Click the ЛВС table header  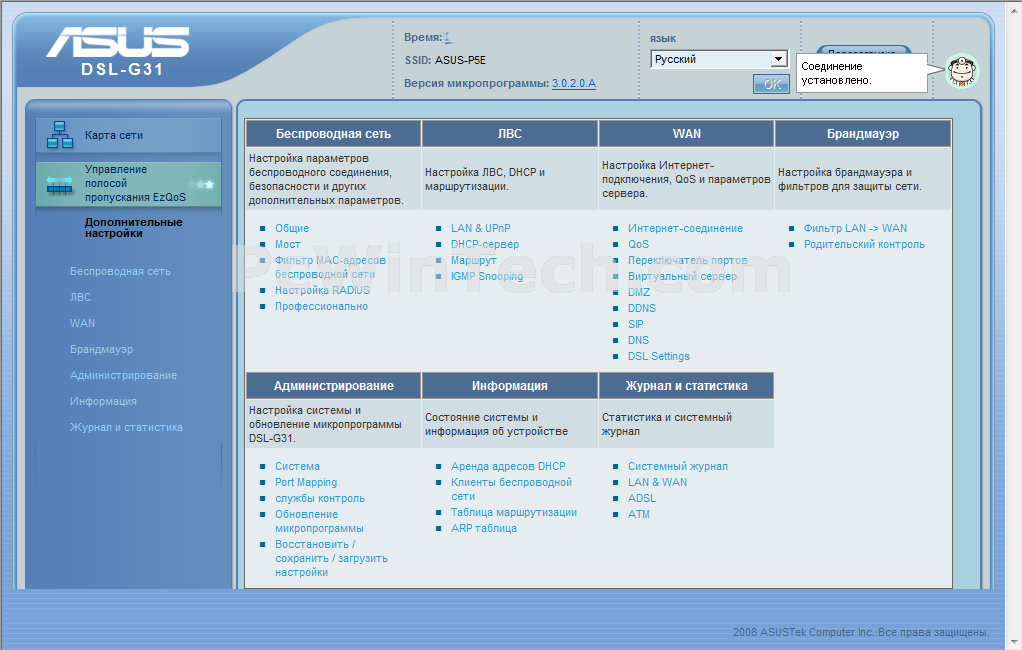point(510,134)
